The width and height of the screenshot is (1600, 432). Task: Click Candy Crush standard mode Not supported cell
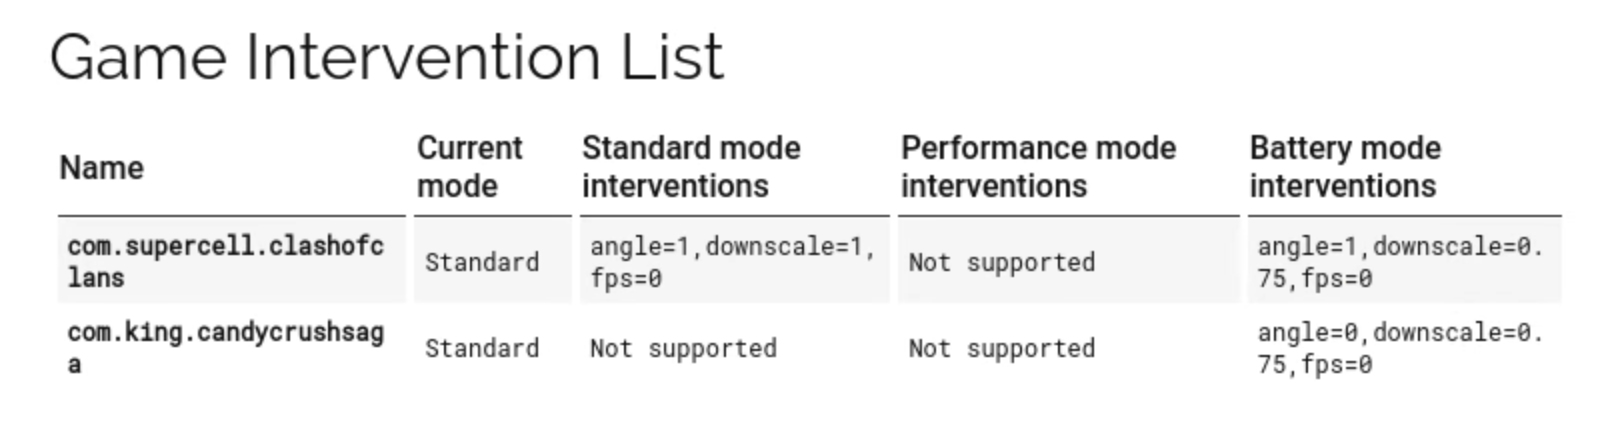683,348
